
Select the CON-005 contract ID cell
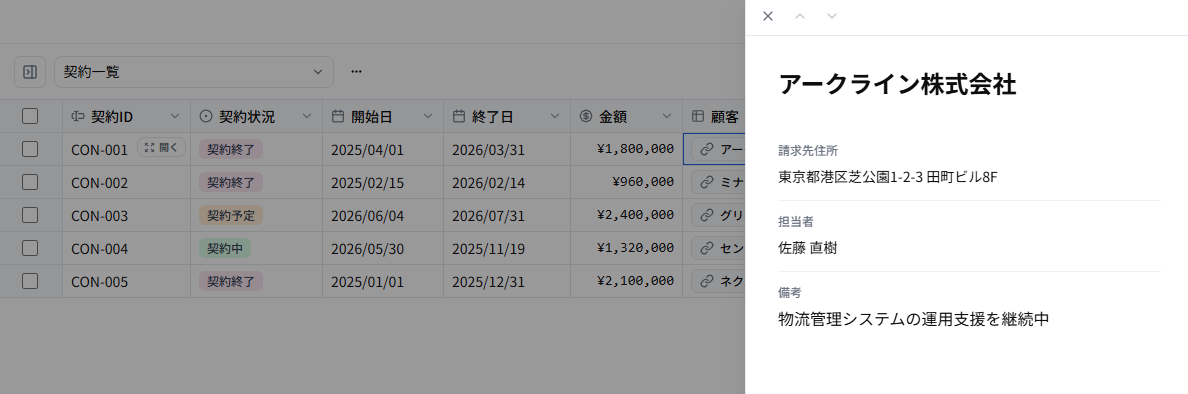(127, 281)
